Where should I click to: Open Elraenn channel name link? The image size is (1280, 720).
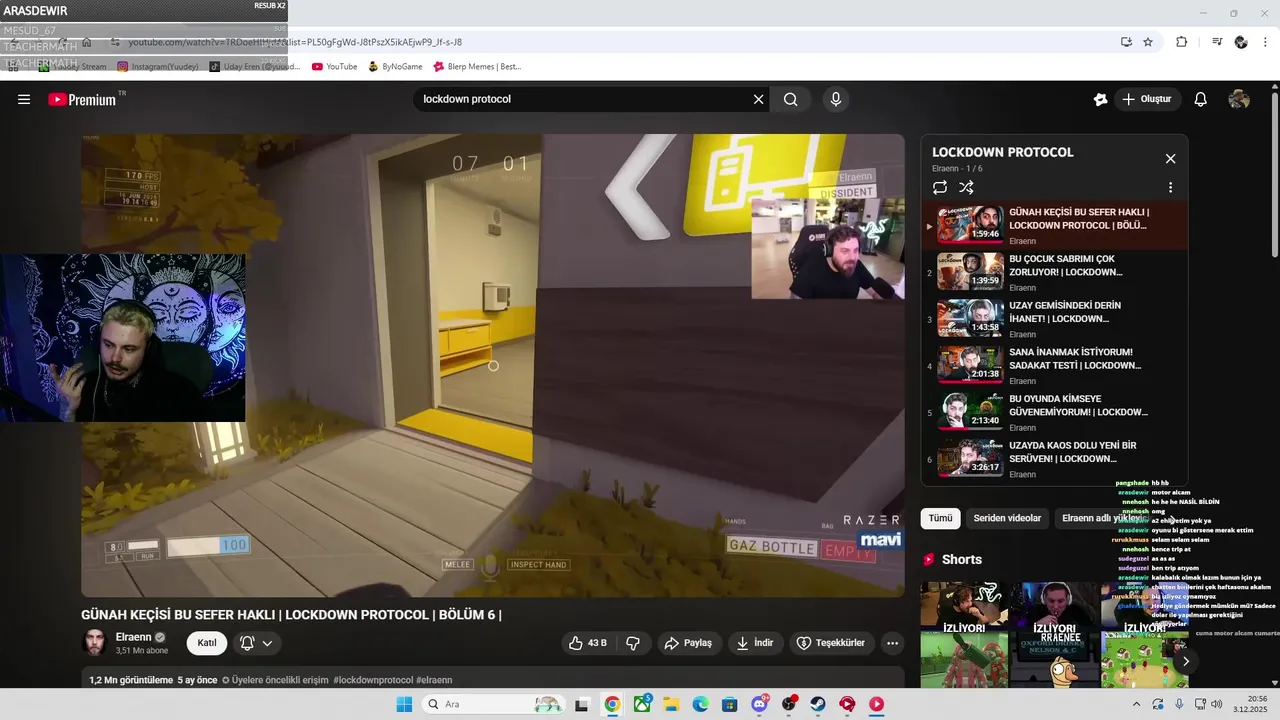pyautogui.click(x=133, y=637)
